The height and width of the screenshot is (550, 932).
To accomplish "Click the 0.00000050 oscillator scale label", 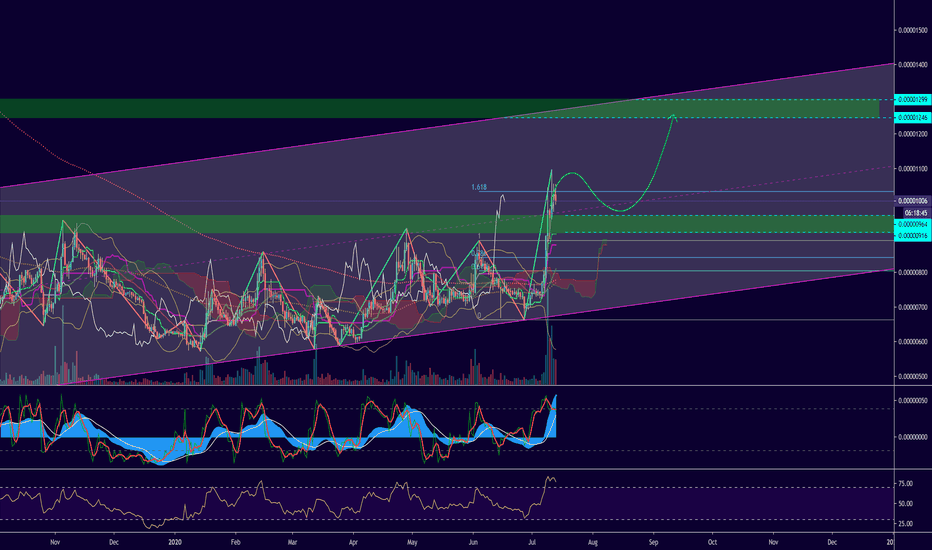I will (x=912, y=401).
